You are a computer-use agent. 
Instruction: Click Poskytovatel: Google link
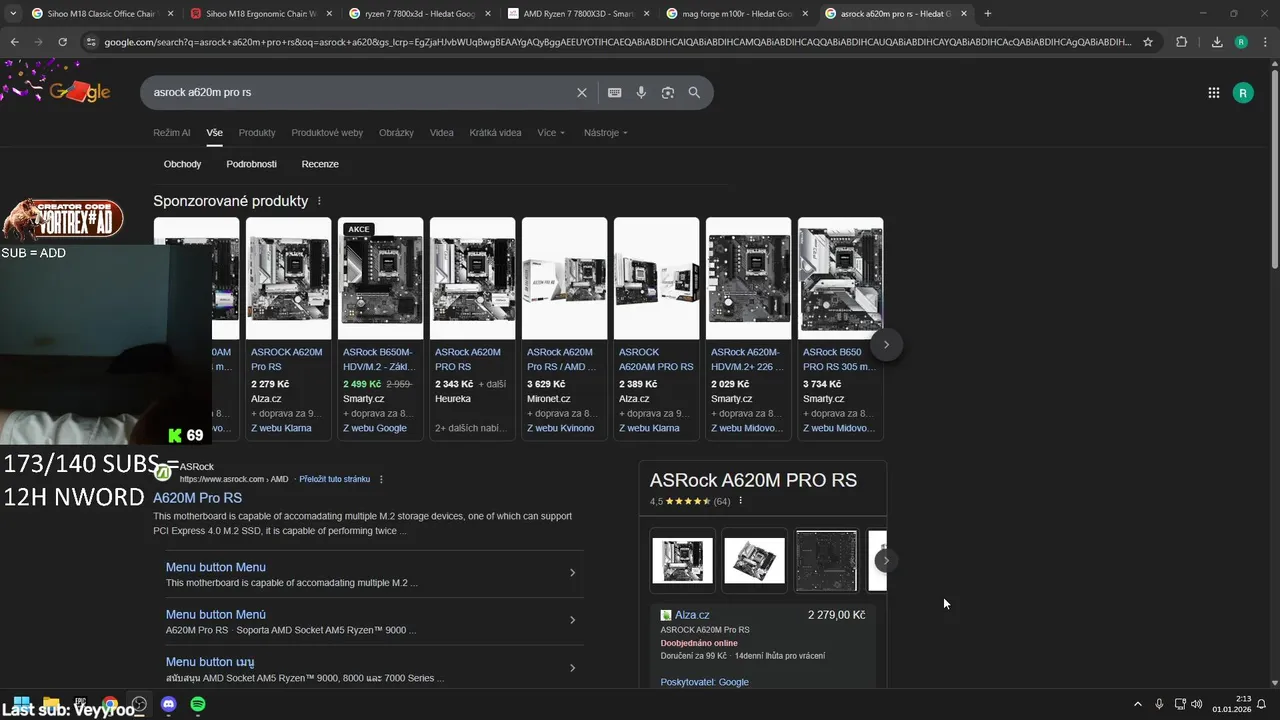pos(704,682)
